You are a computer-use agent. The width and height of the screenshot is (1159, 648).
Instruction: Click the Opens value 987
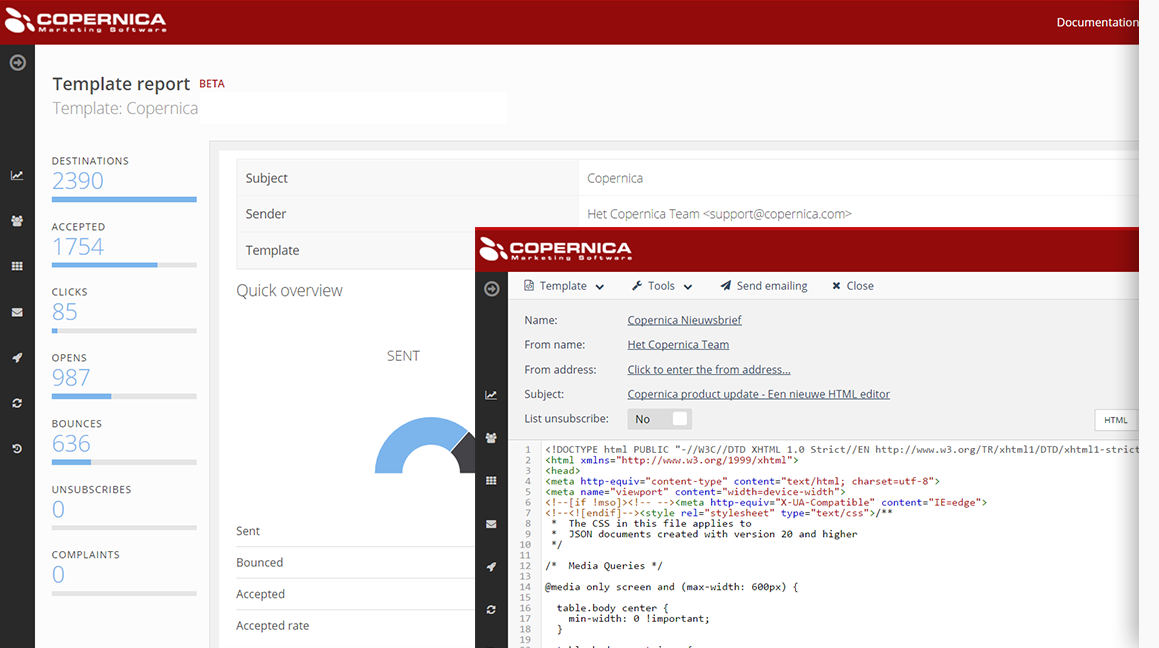pyautogui.click(x=71, y=378)
